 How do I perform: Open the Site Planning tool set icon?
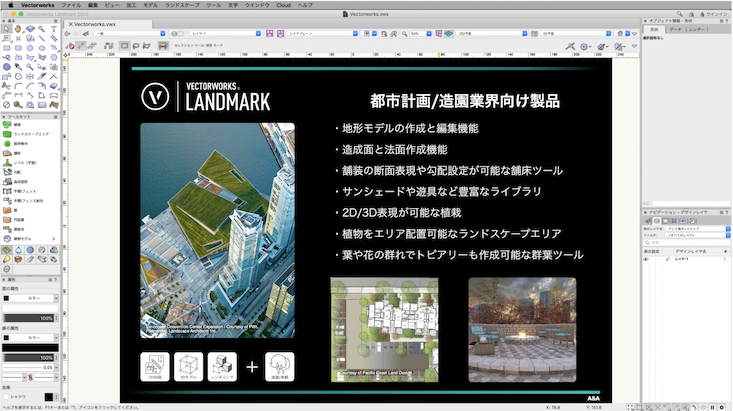click(x=7, y=250)
